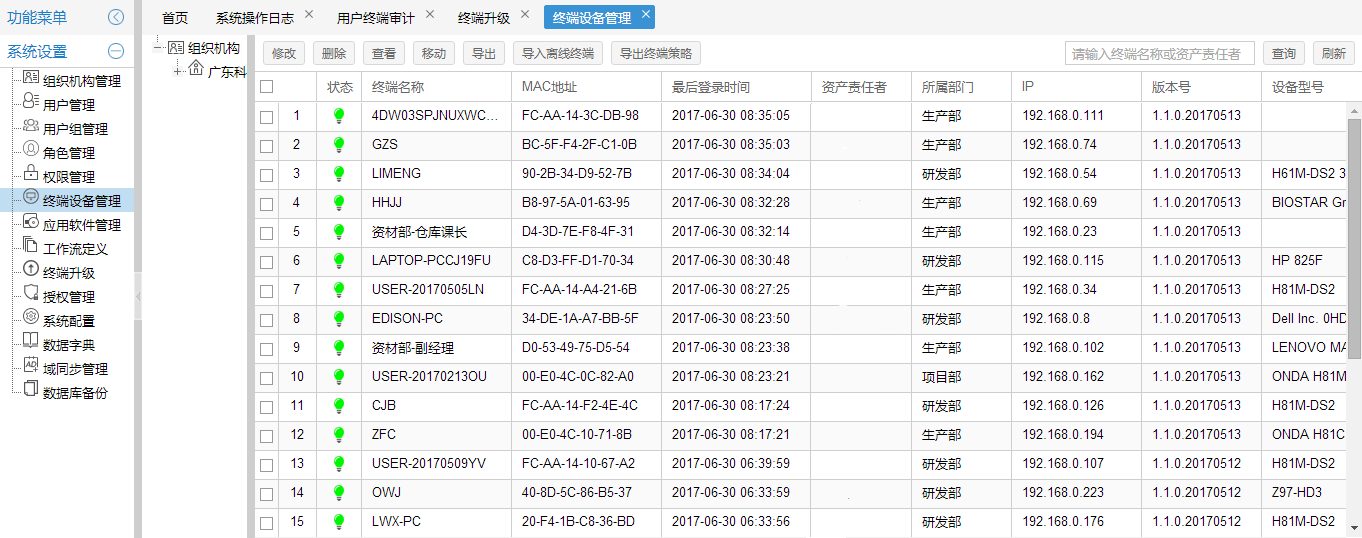Expand the 广东科 organization tree node
This screenshot has width=1362, height=538.
point(178,70)
